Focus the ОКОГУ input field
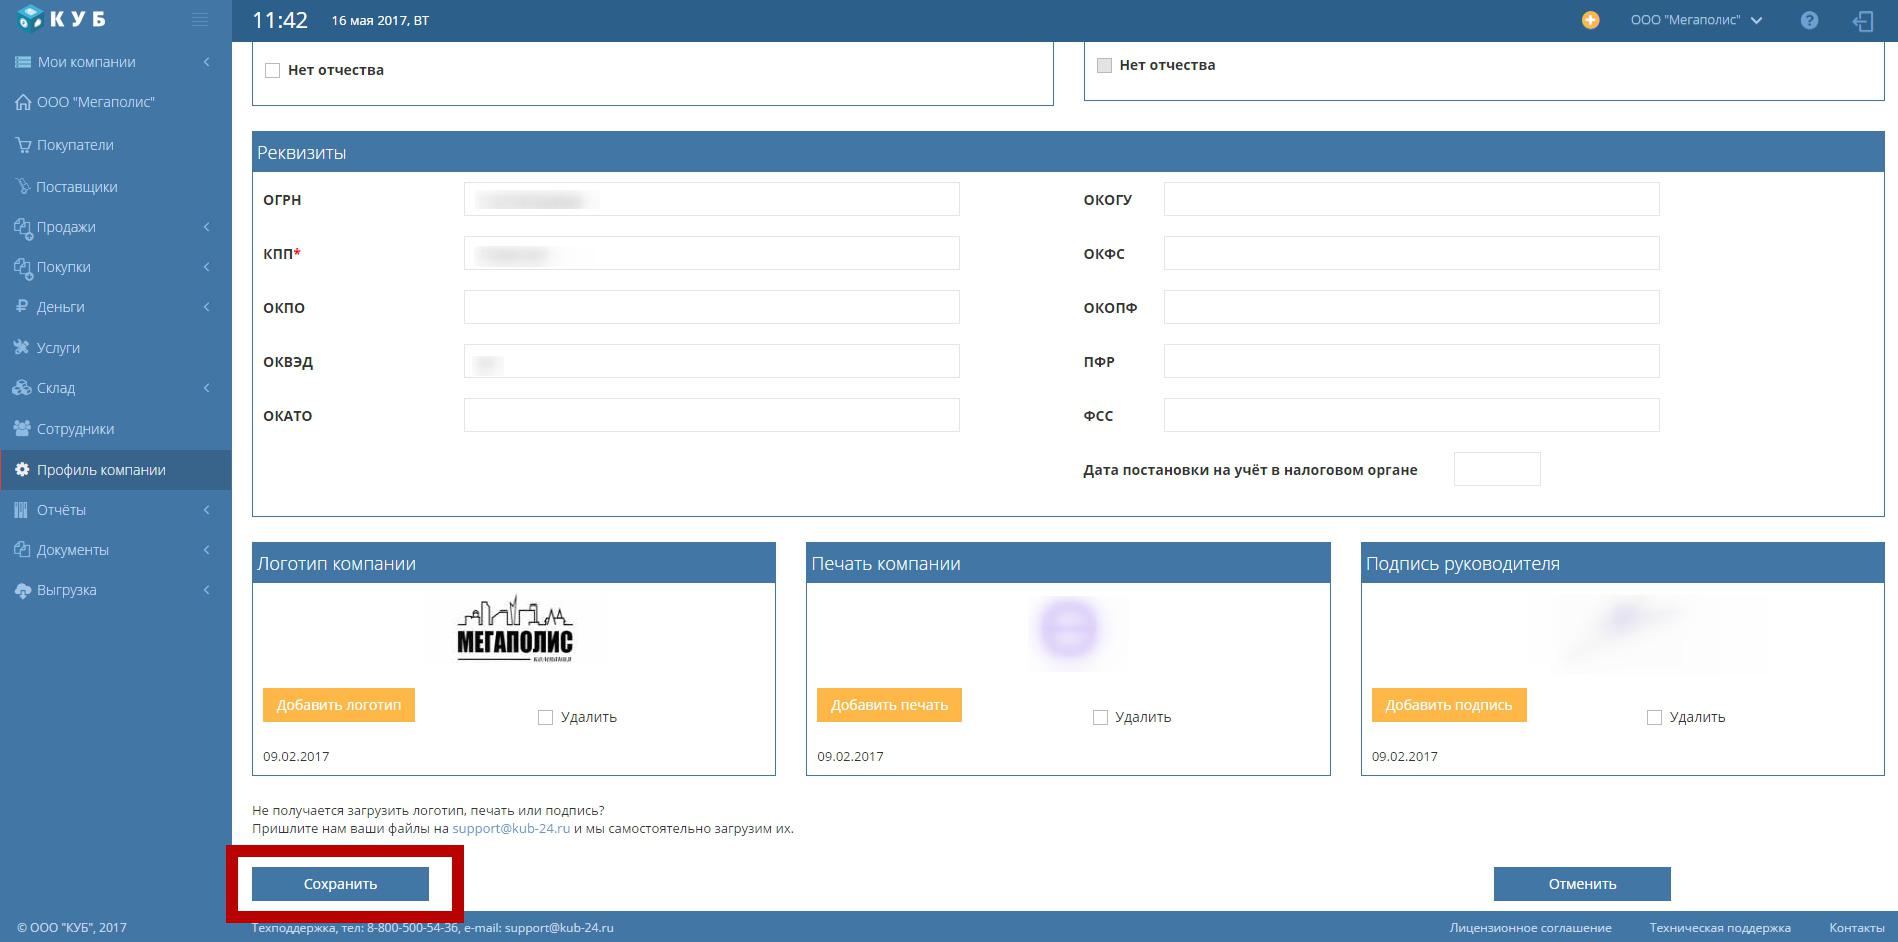1898x942 pixels. [x=1412, y=199]
